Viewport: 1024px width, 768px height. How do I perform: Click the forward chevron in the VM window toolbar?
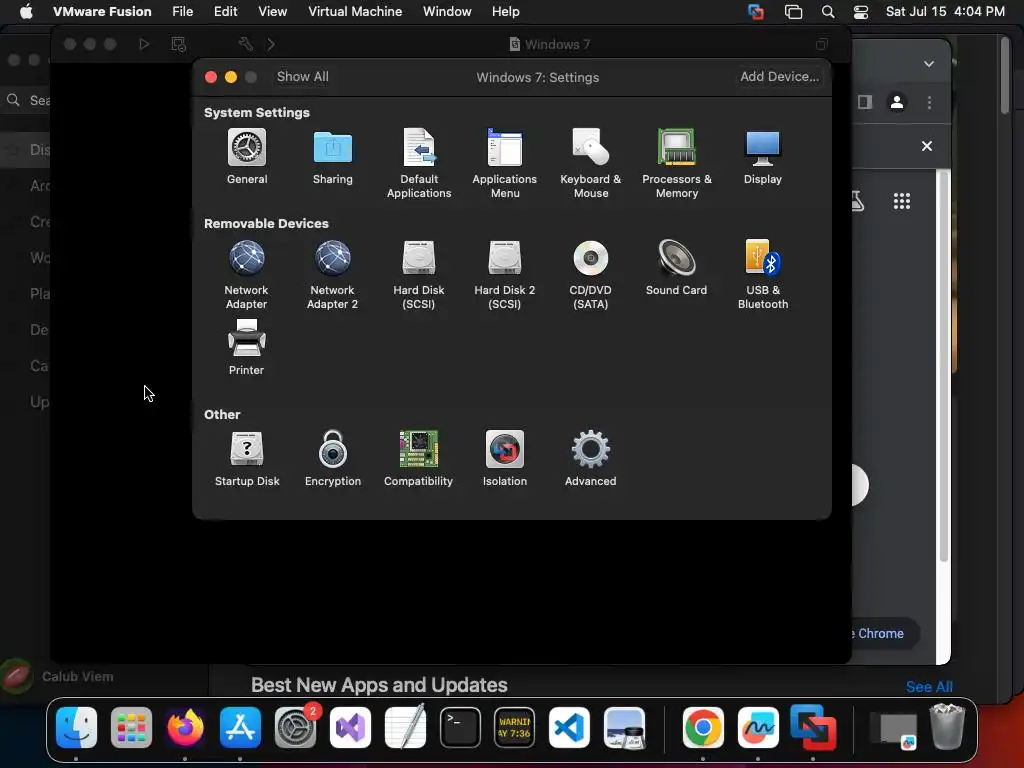point(271,44)
